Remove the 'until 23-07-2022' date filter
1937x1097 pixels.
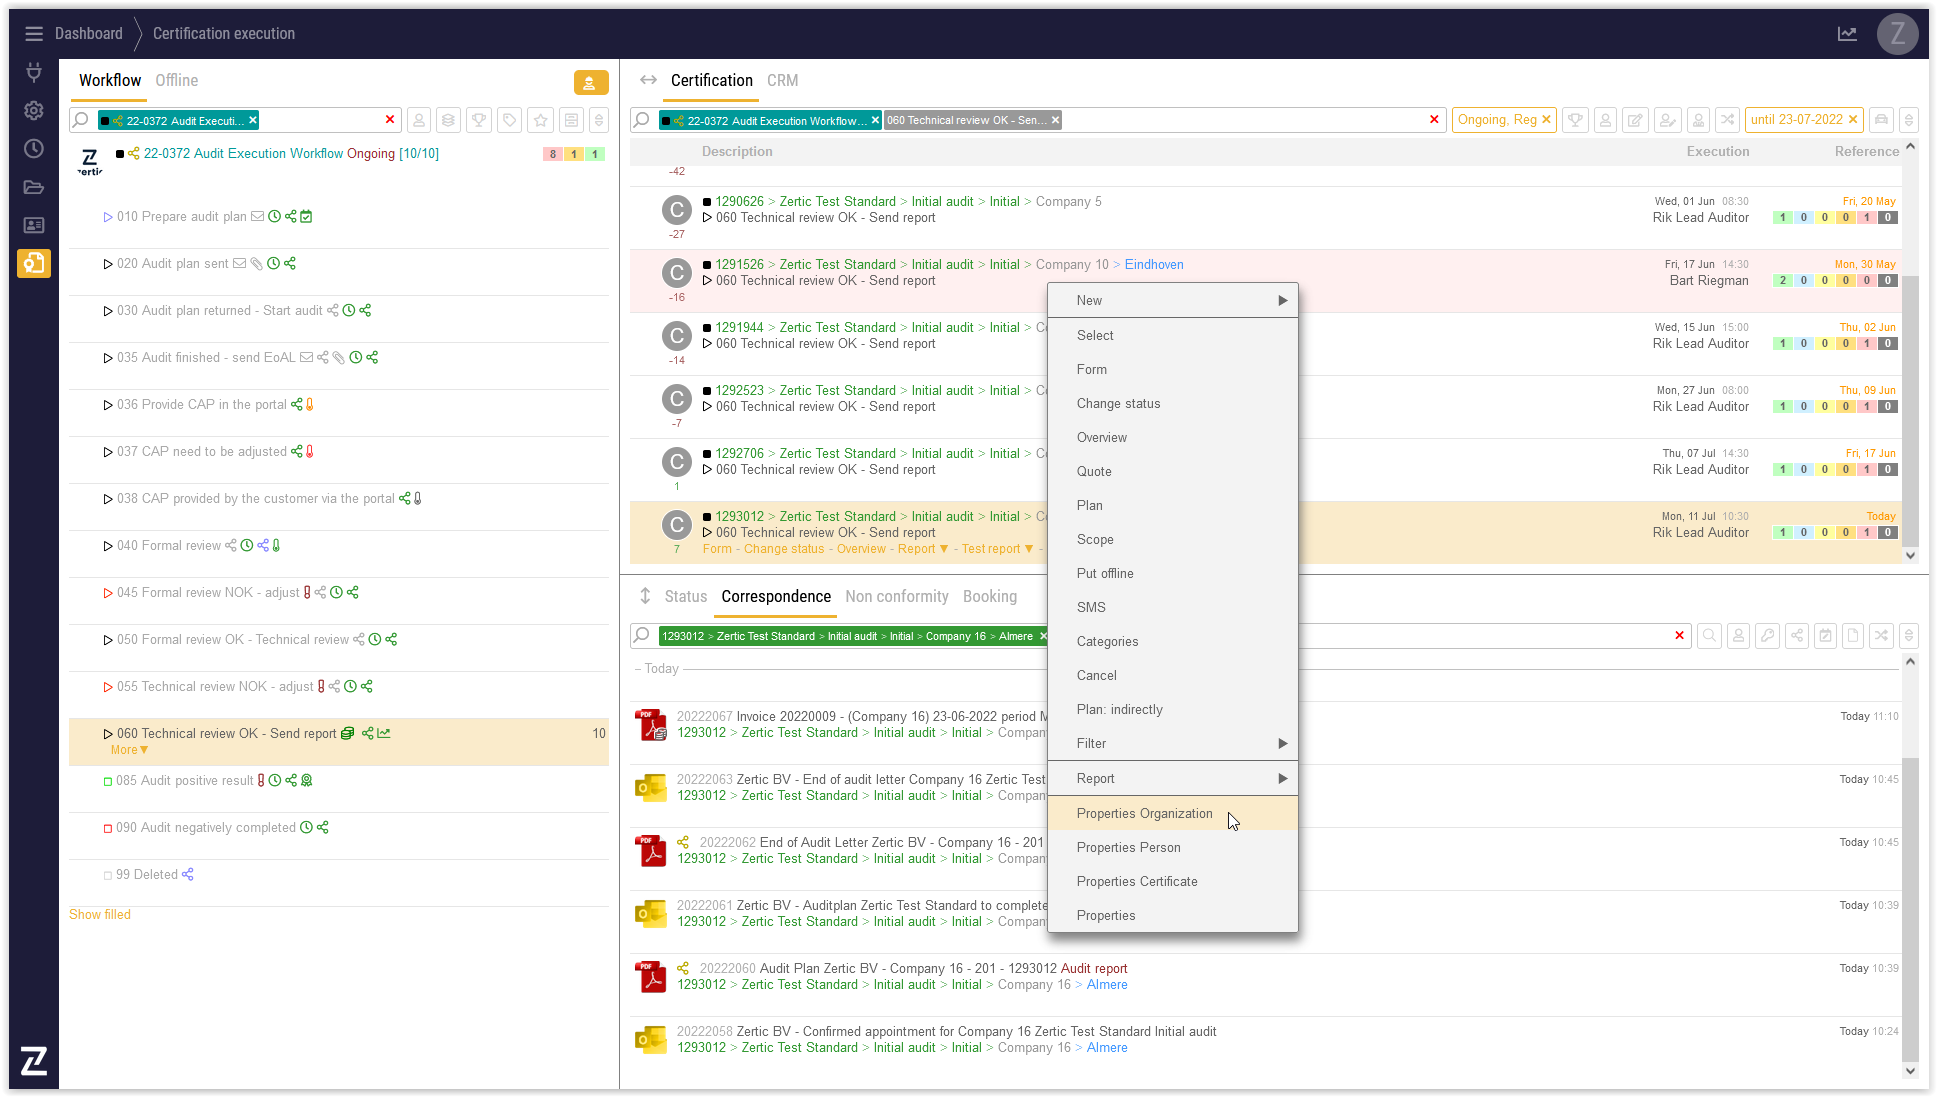click(1853, 120)
